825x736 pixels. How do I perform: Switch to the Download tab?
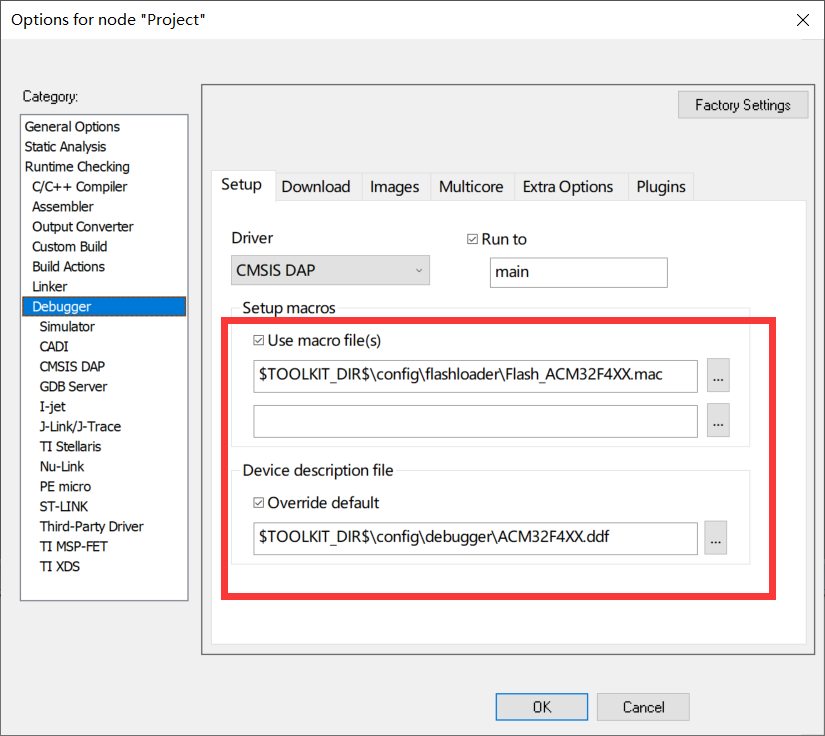[316, 187]
